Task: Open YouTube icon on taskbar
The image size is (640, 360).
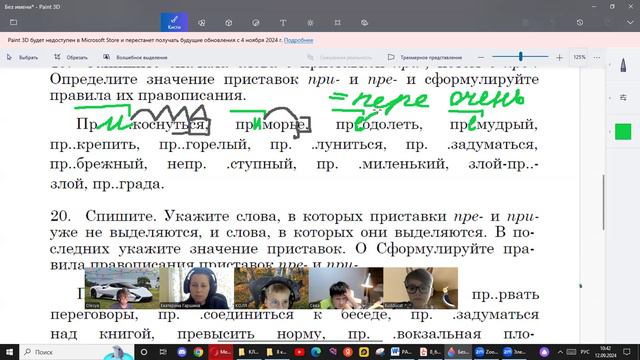Action: pyautogui.click(x=299, y=352)
